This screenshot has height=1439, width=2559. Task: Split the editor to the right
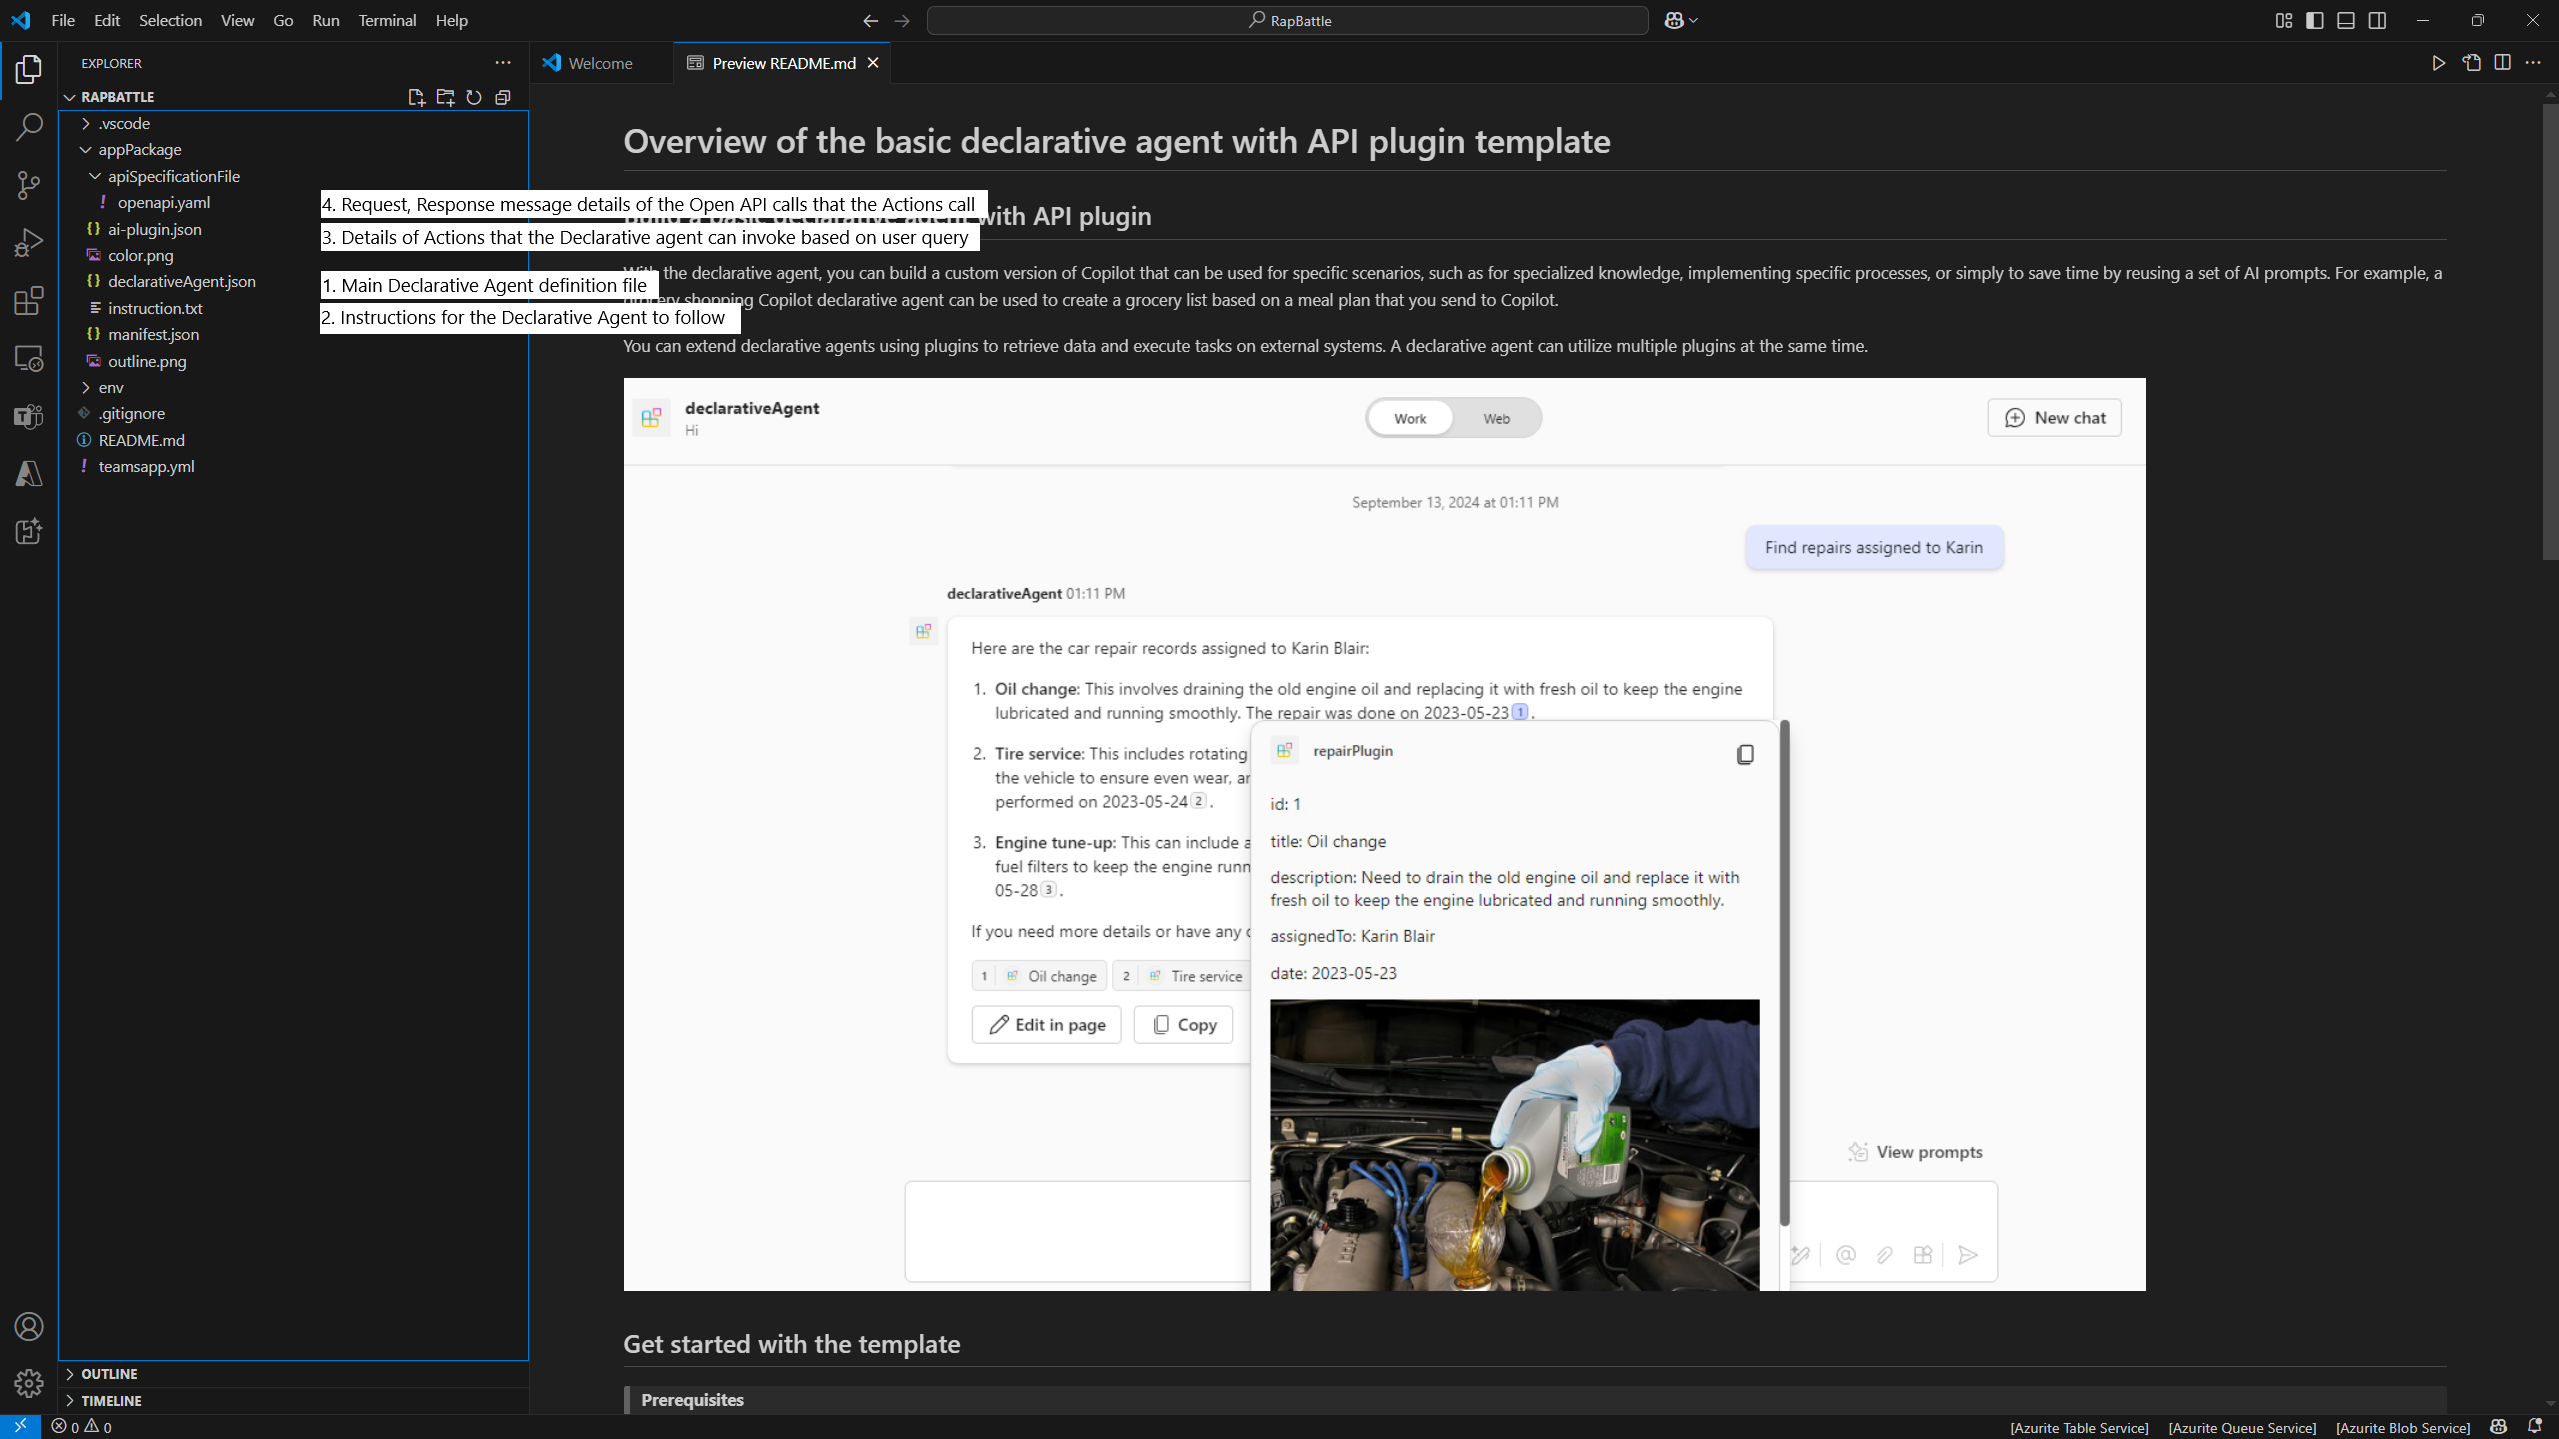(2502, 63)
